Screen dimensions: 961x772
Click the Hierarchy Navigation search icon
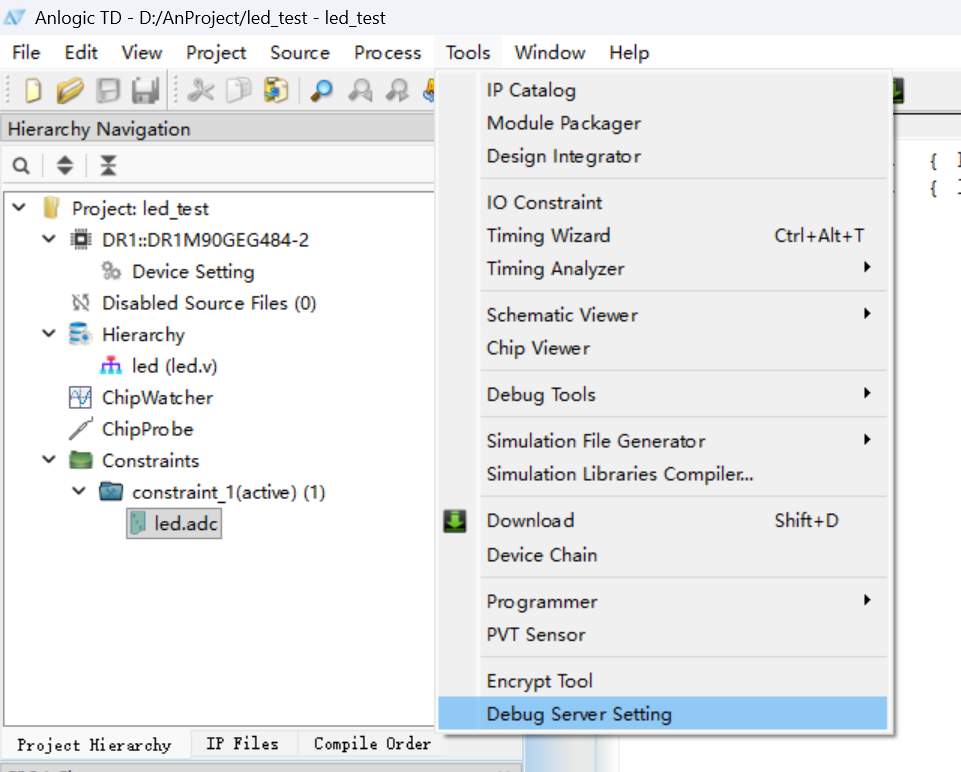(21, 165)
